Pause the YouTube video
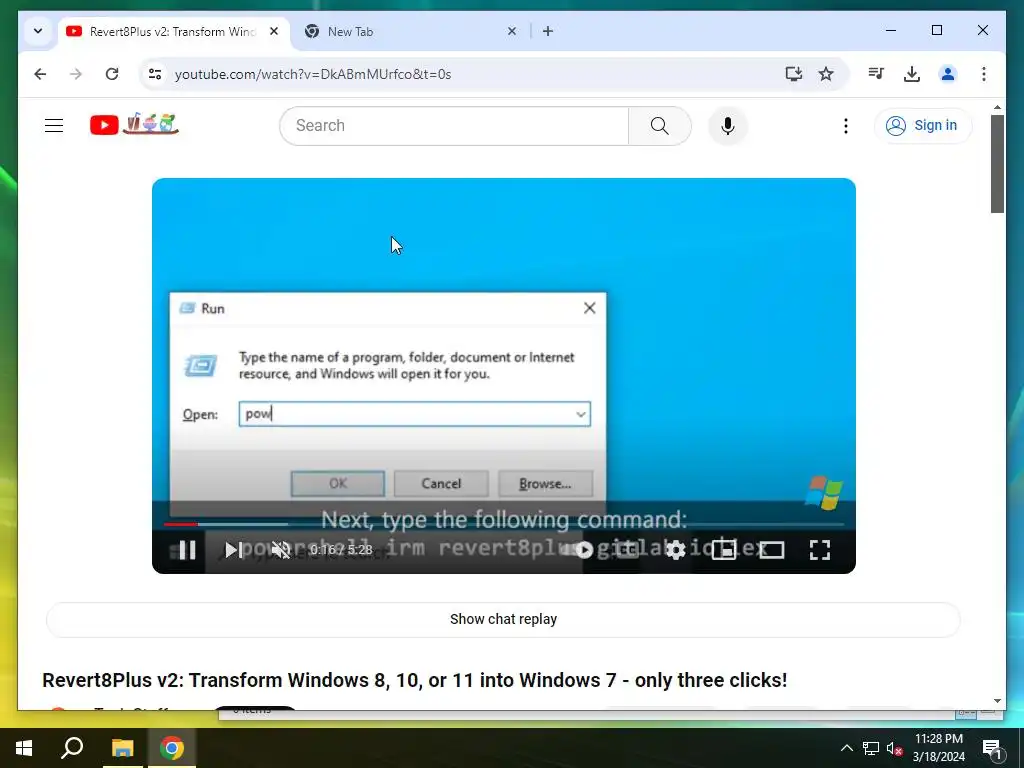The height and width of the screenshot is (768, 1024). [187, 550]
